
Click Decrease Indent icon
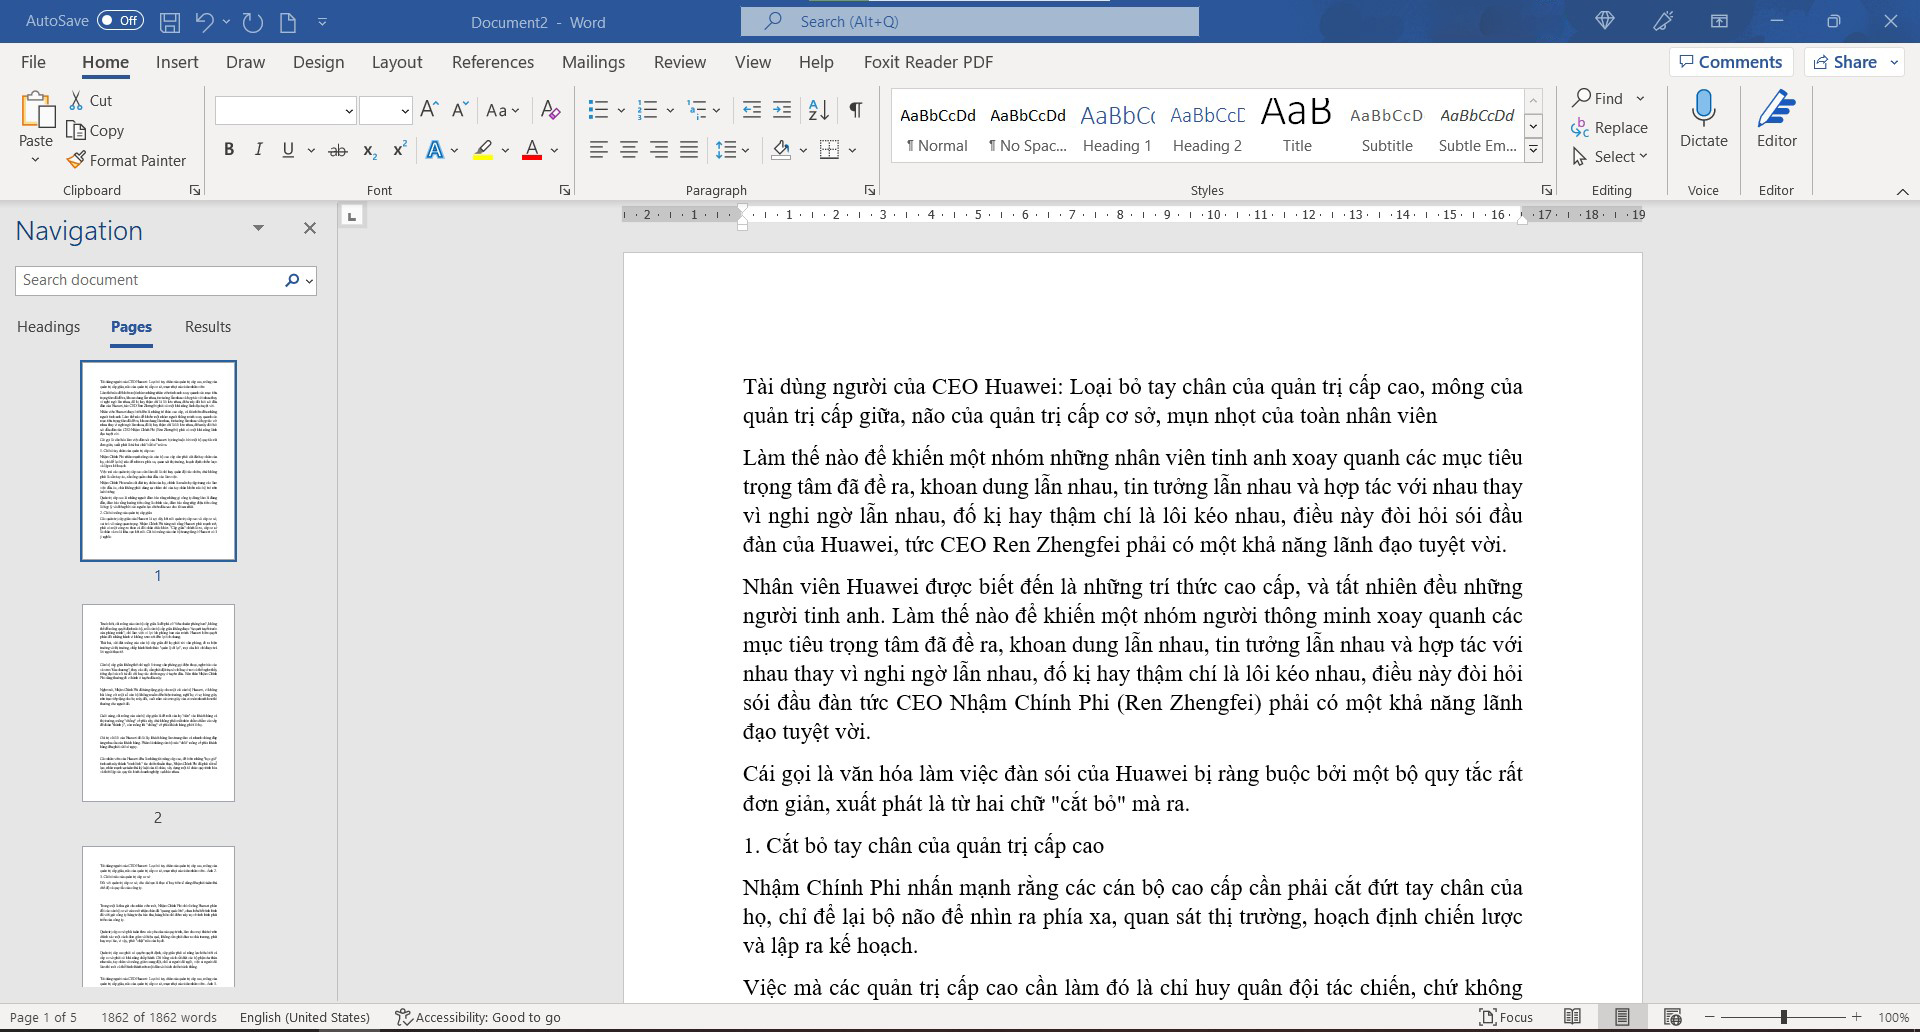752,110
